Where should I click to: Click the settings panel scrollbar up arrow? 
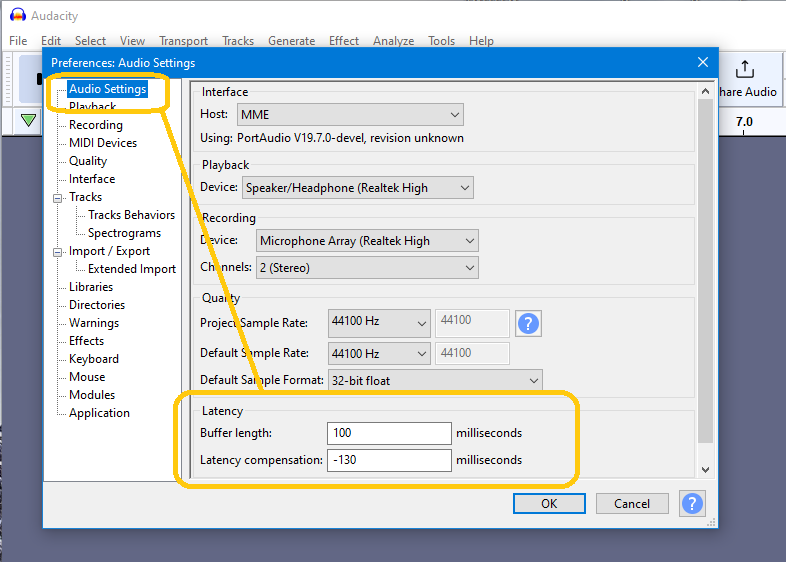point(705,91)
